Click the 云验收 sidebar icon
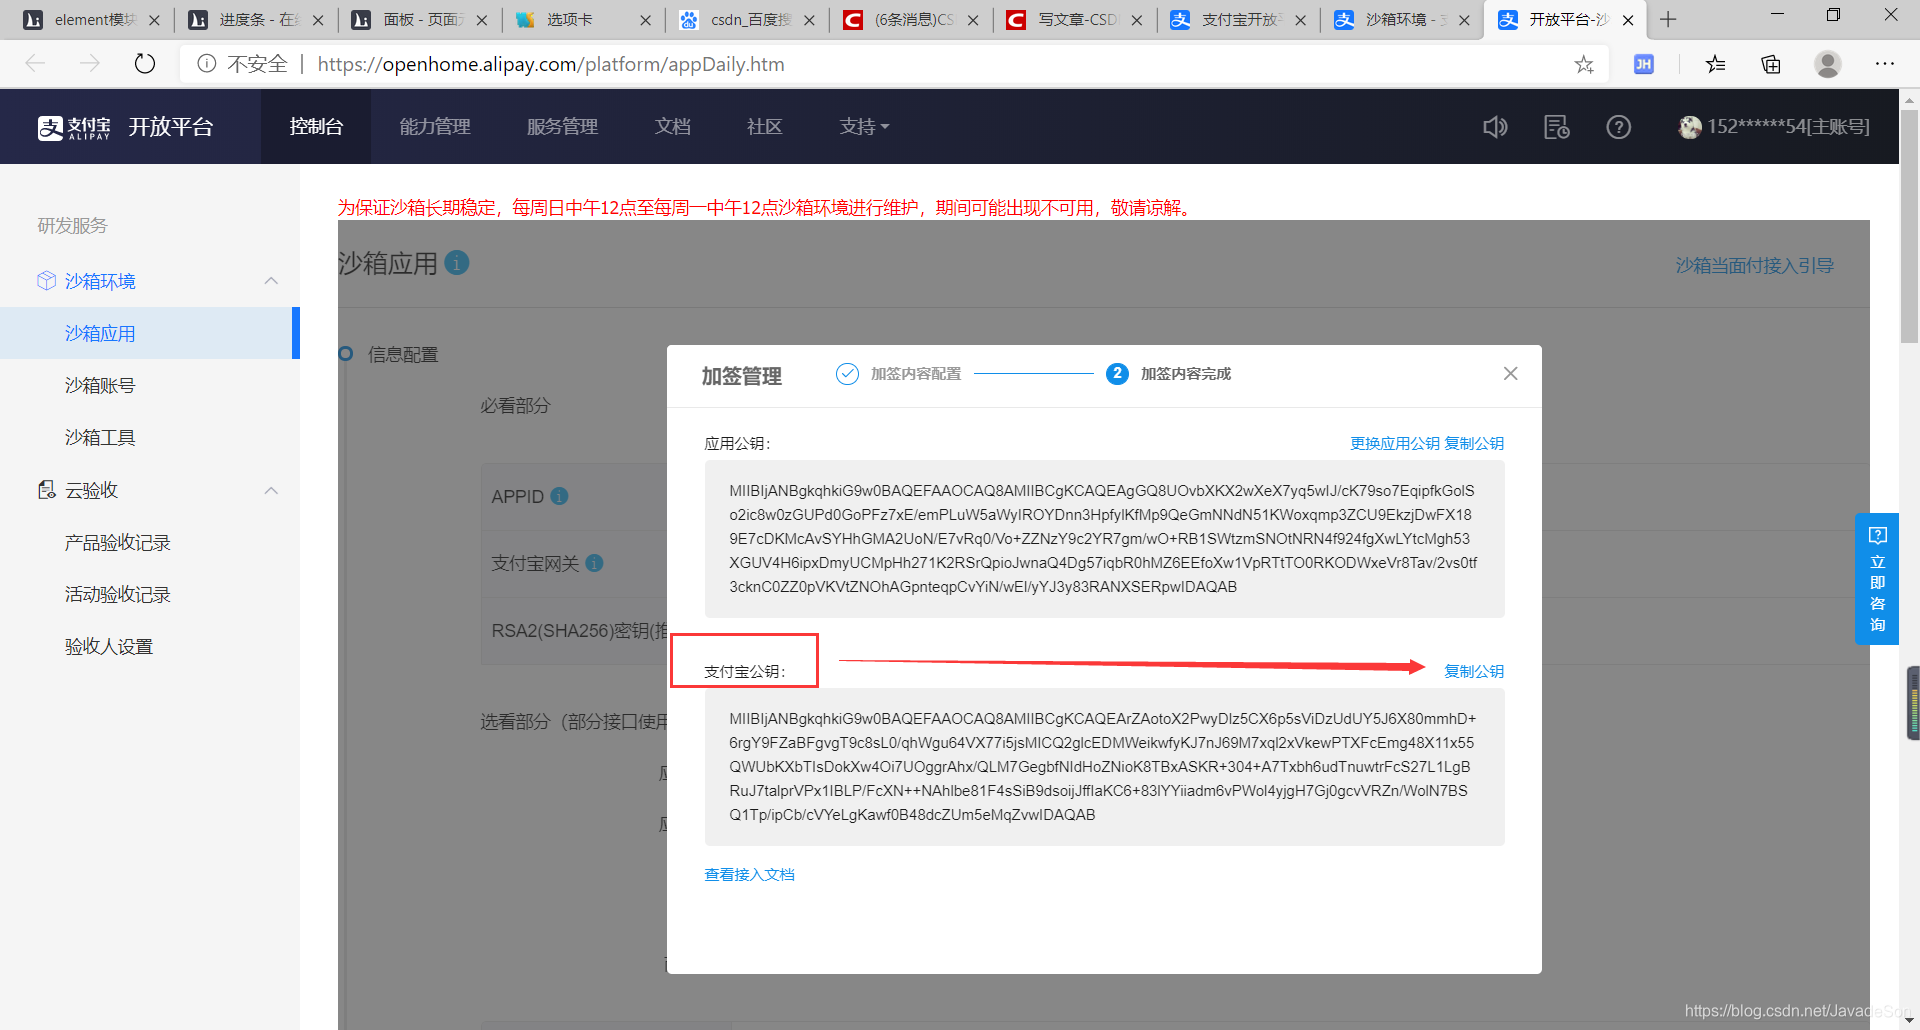1920x1030 pixels. (46, 490)
